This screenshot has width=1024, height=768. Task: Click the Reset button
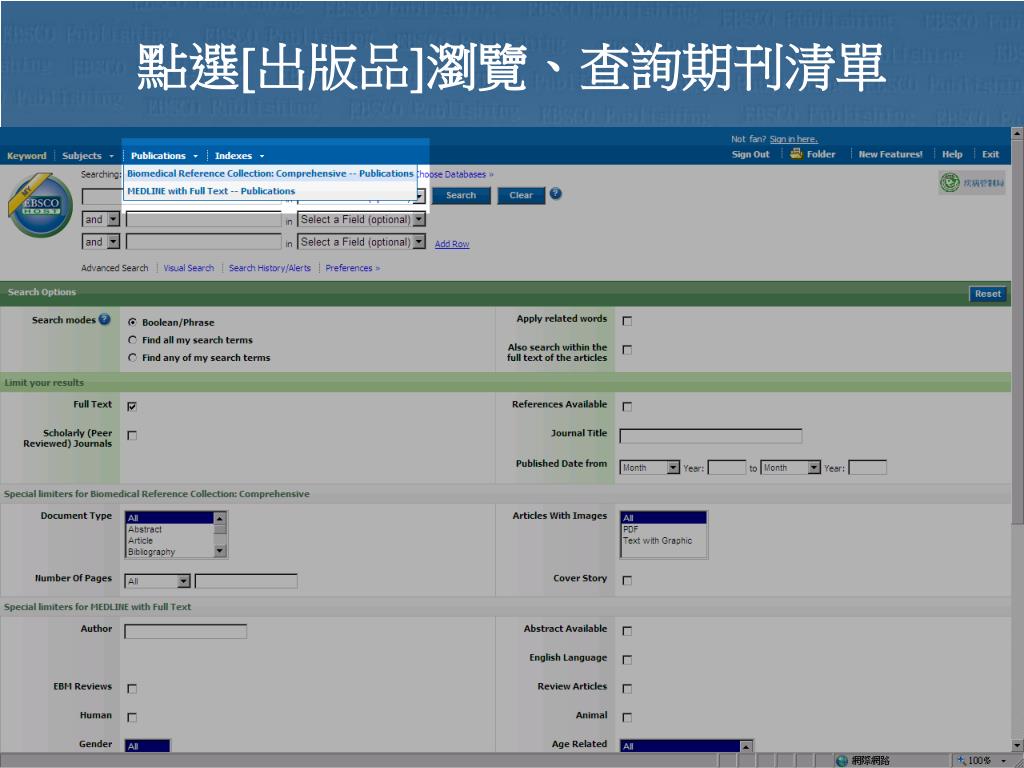pyautogui.click(x=987, y=294)
